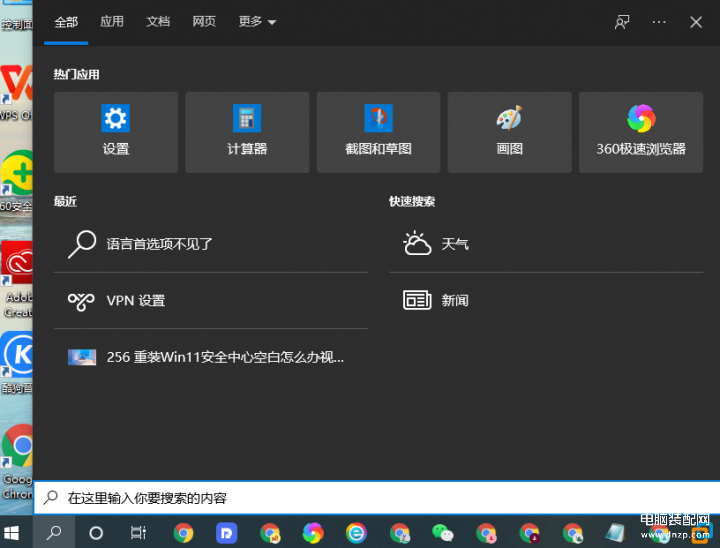This screenshot has width=720, height=548.
Task: Open the 360极速浏览器 tile
Action: pyautogui.click(x=641, y=132)
